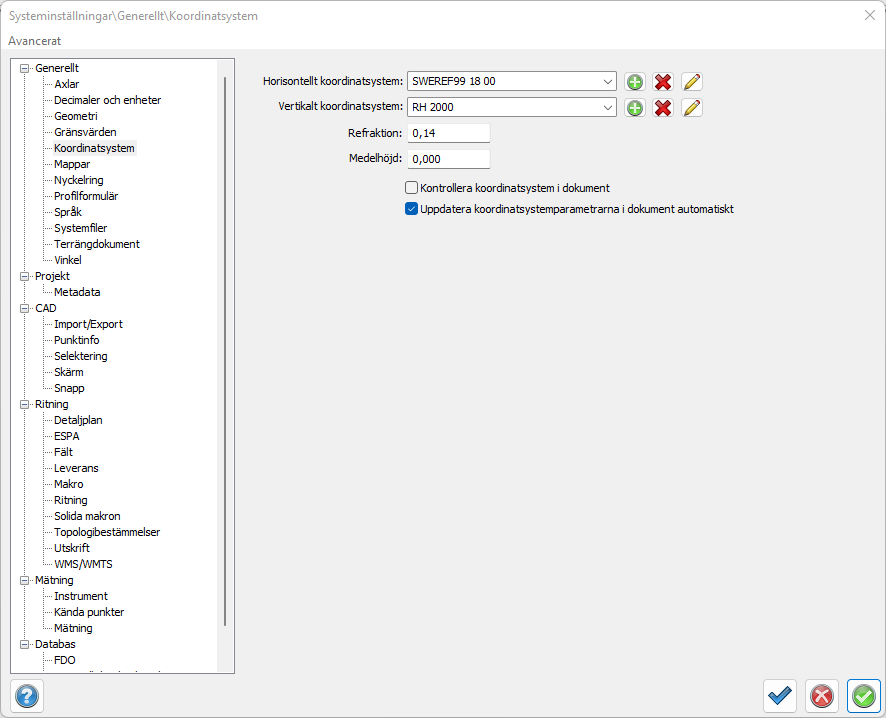The image size is (886, 718).
Task: Edit the horizontal coordinate system with pencil
Action: click(x=692, y=82)
